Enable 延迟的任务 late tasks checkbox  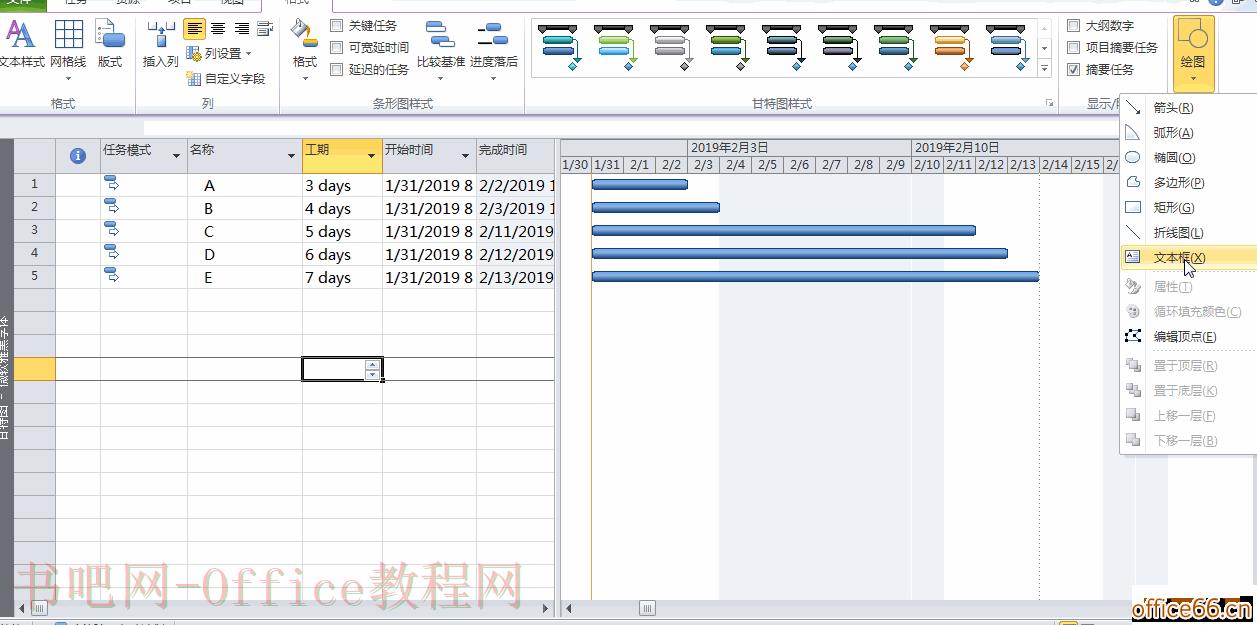tap(337, 70)
